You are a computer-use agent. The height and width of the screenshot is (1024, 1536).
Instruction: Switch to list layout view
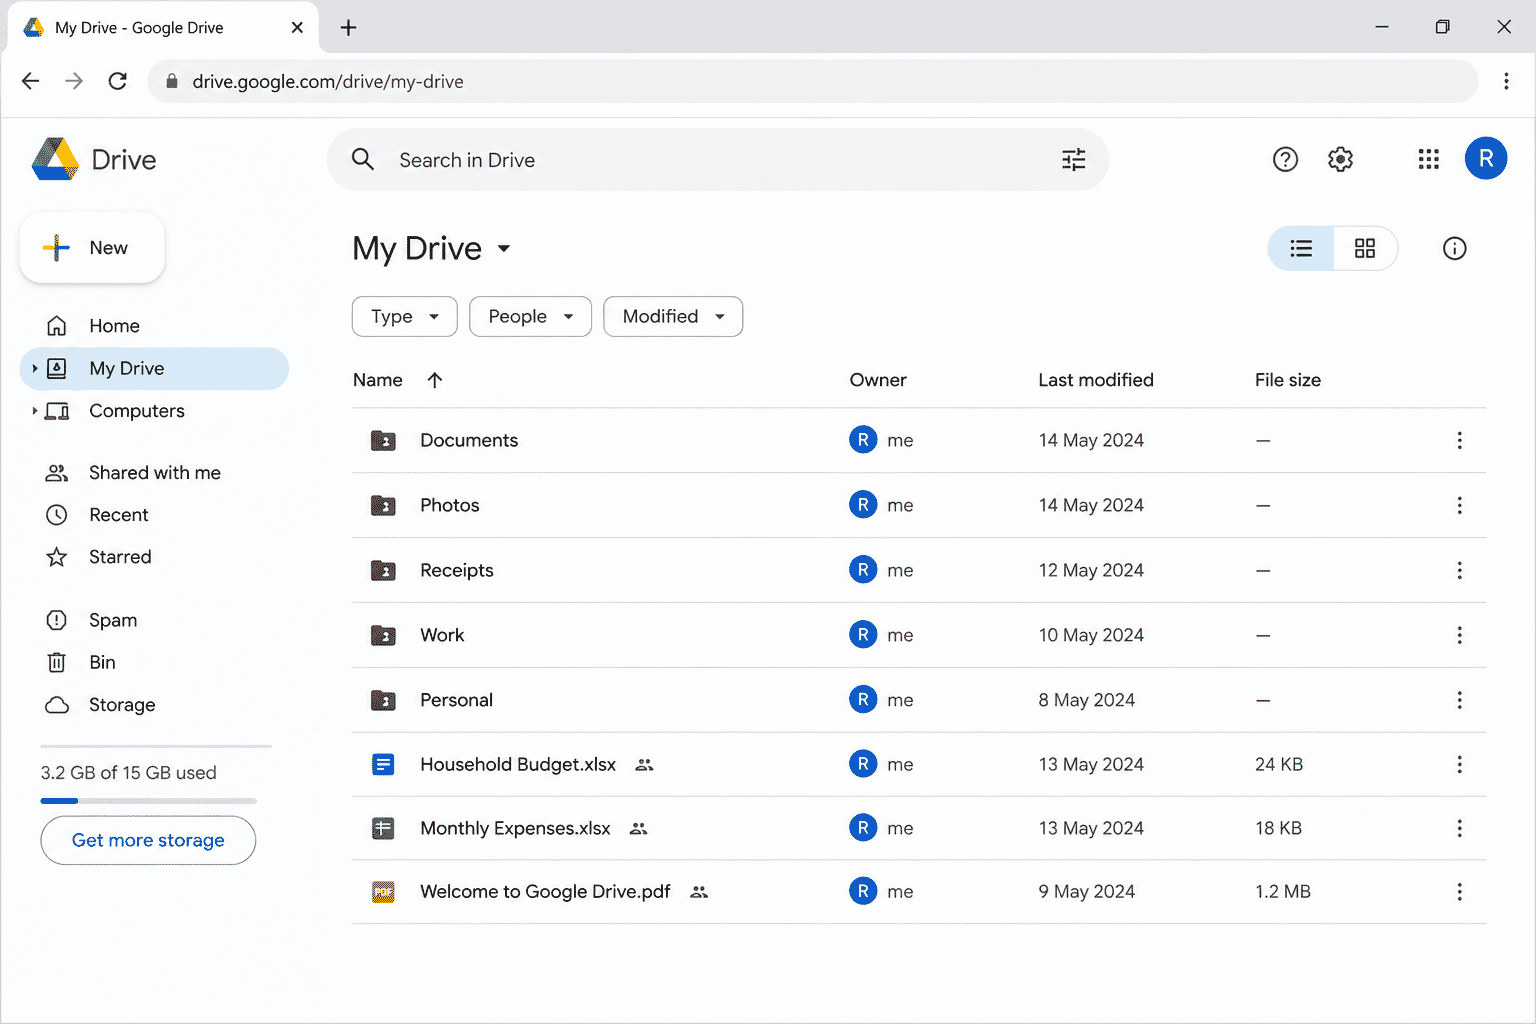pos(1301,248)
